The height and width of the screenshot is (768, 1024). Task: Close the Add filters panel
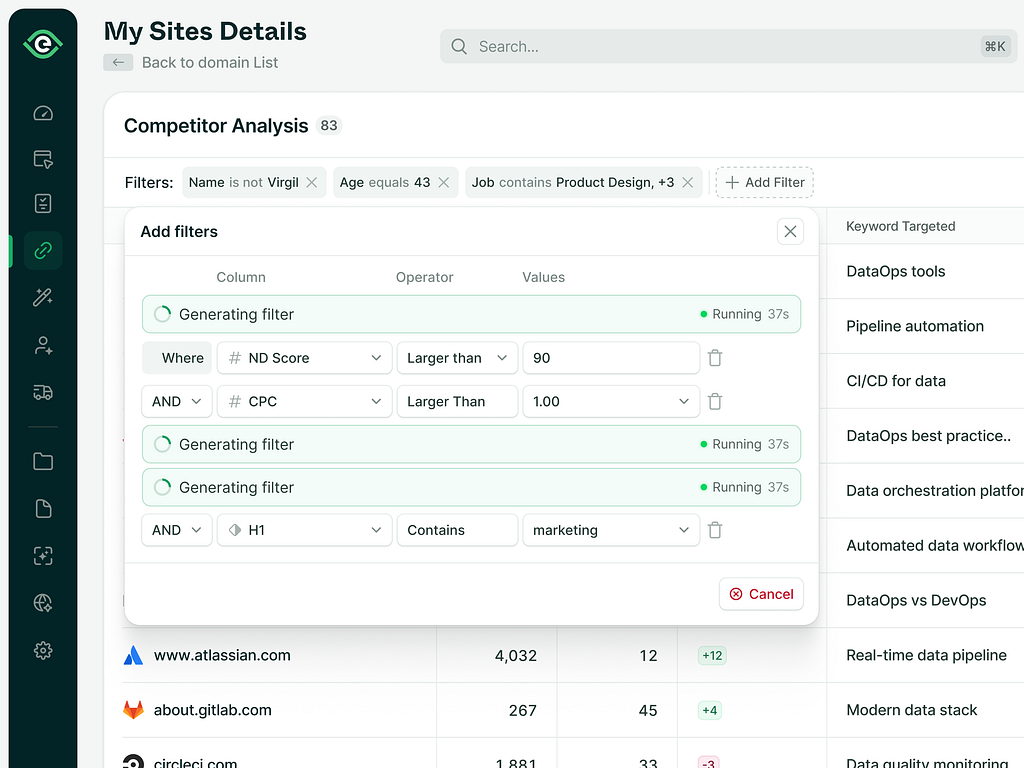point(790,231)
